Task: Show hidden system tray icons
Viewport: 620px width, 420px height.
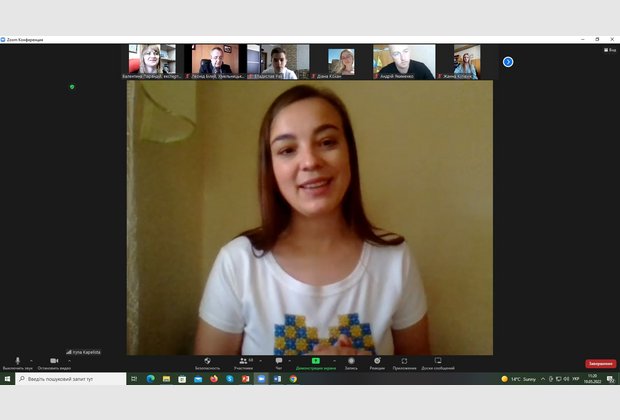Action: coord(543,379)
